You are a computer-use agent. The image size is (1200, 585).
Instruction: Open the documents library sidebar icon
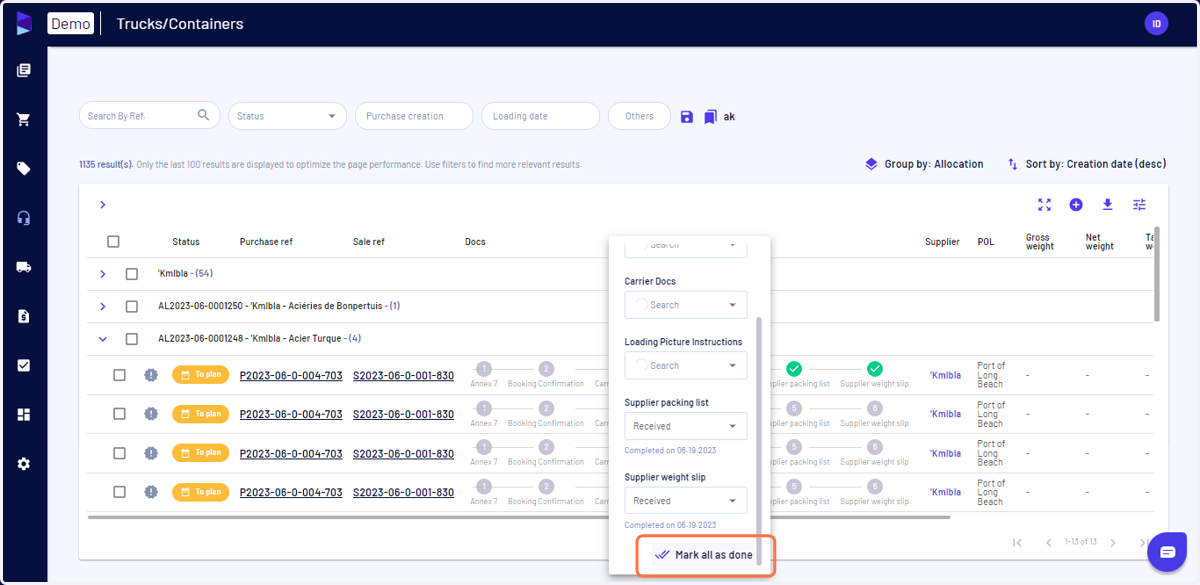(x=24, y=70)
